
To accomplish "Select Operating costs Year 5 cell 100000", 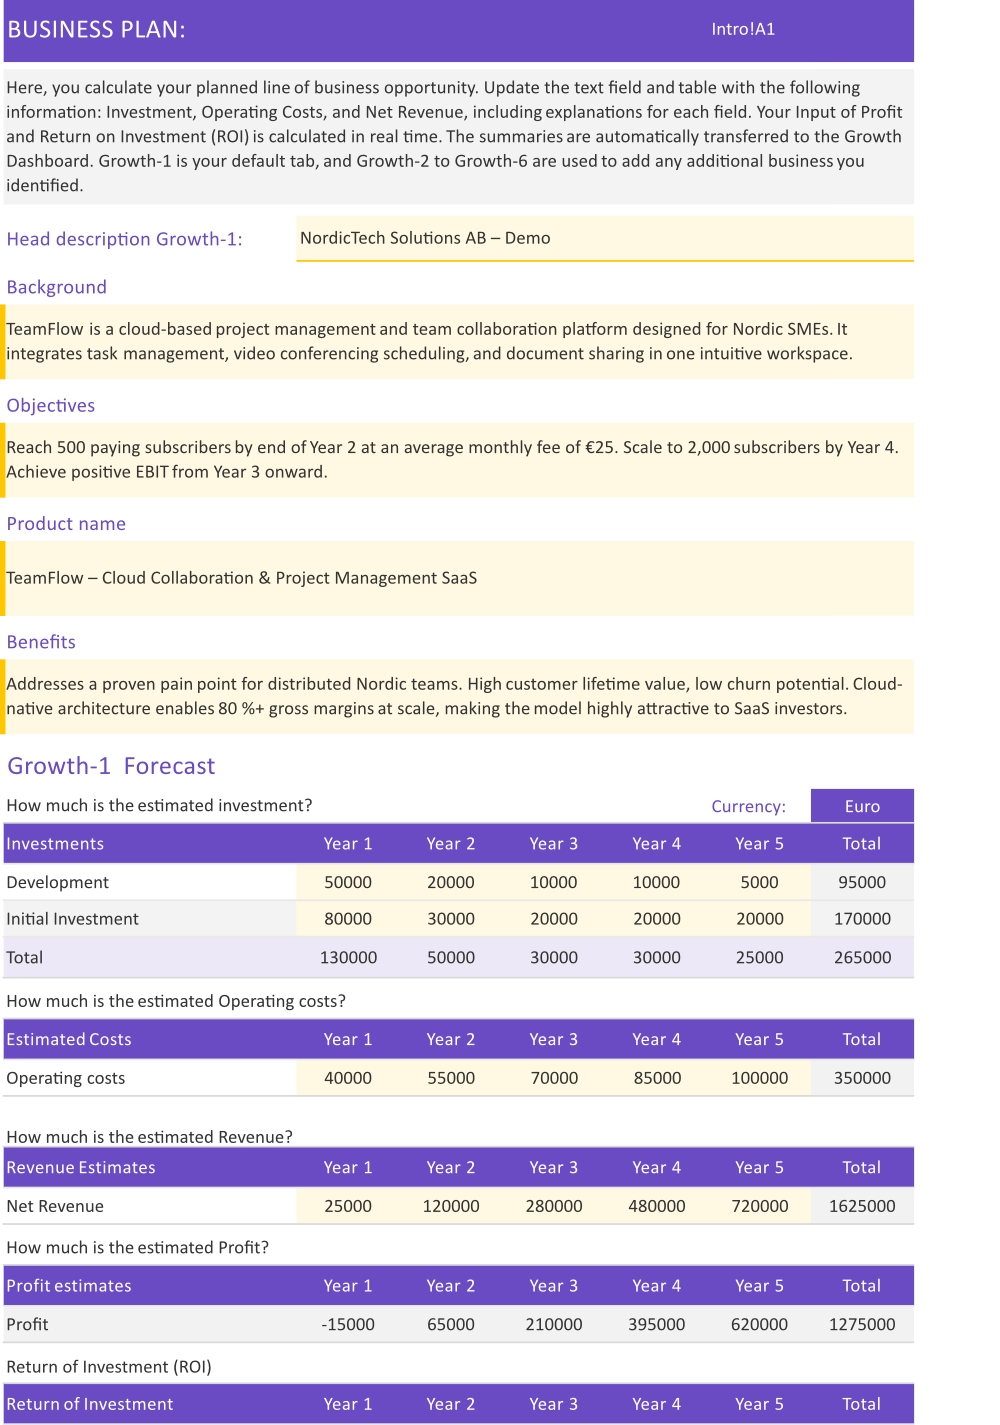I will coord(760,1078).
